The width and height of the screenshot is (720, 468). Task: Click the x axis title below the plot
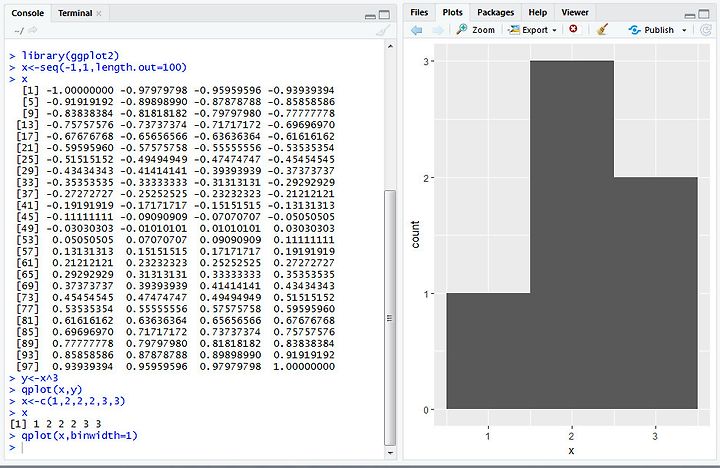click(x=571, y=451)
